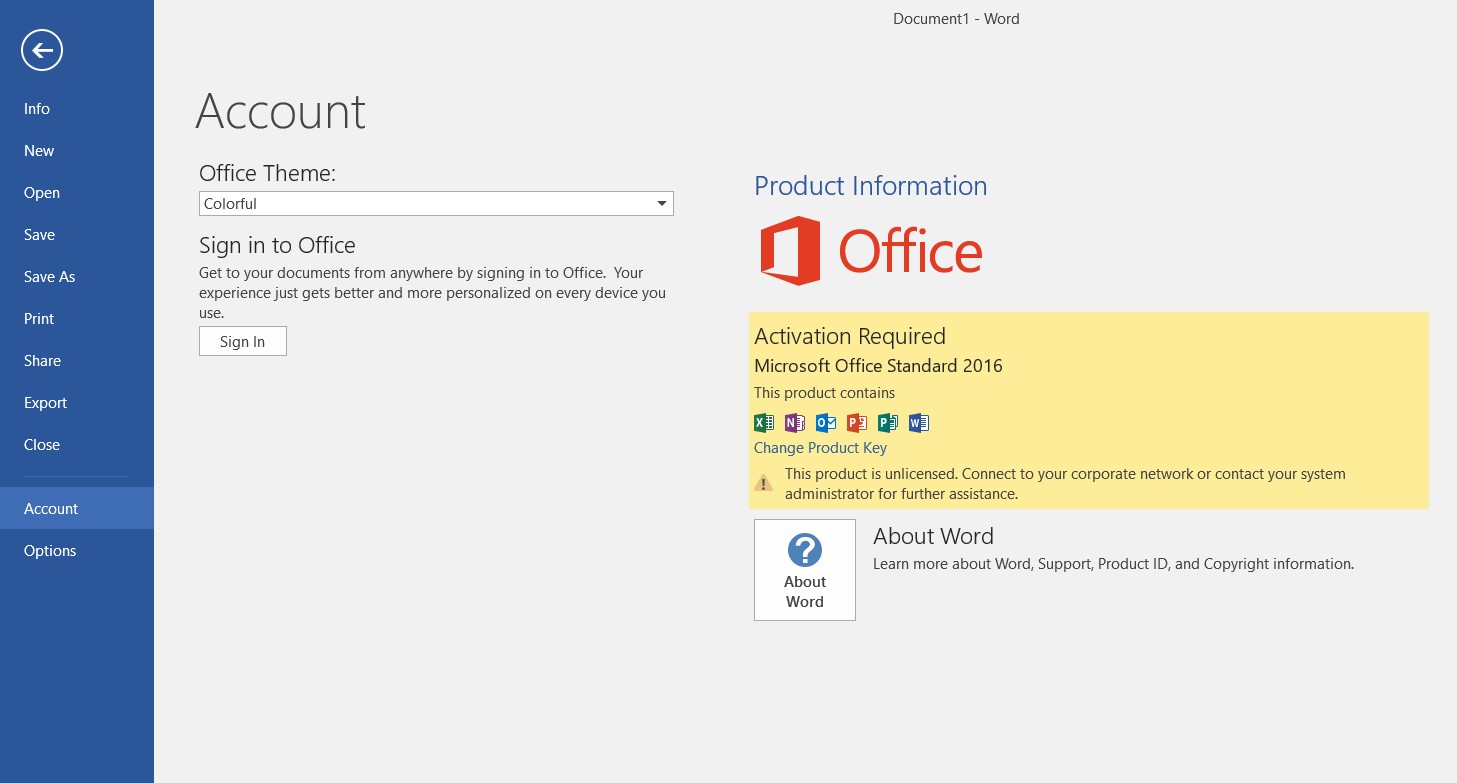Click the PowerPoint icon in product list
Screen dimensions: 1457x783
pyautogui.click(x=857, y=422)
